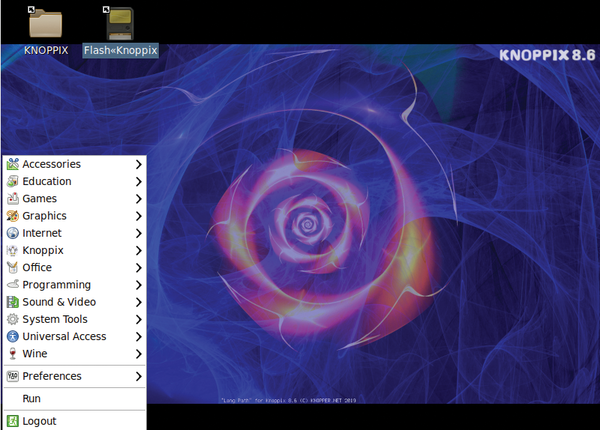Click the Knoppix penguin icon
The height and width of the screenshot is (430, 600).
pos(13,250)
